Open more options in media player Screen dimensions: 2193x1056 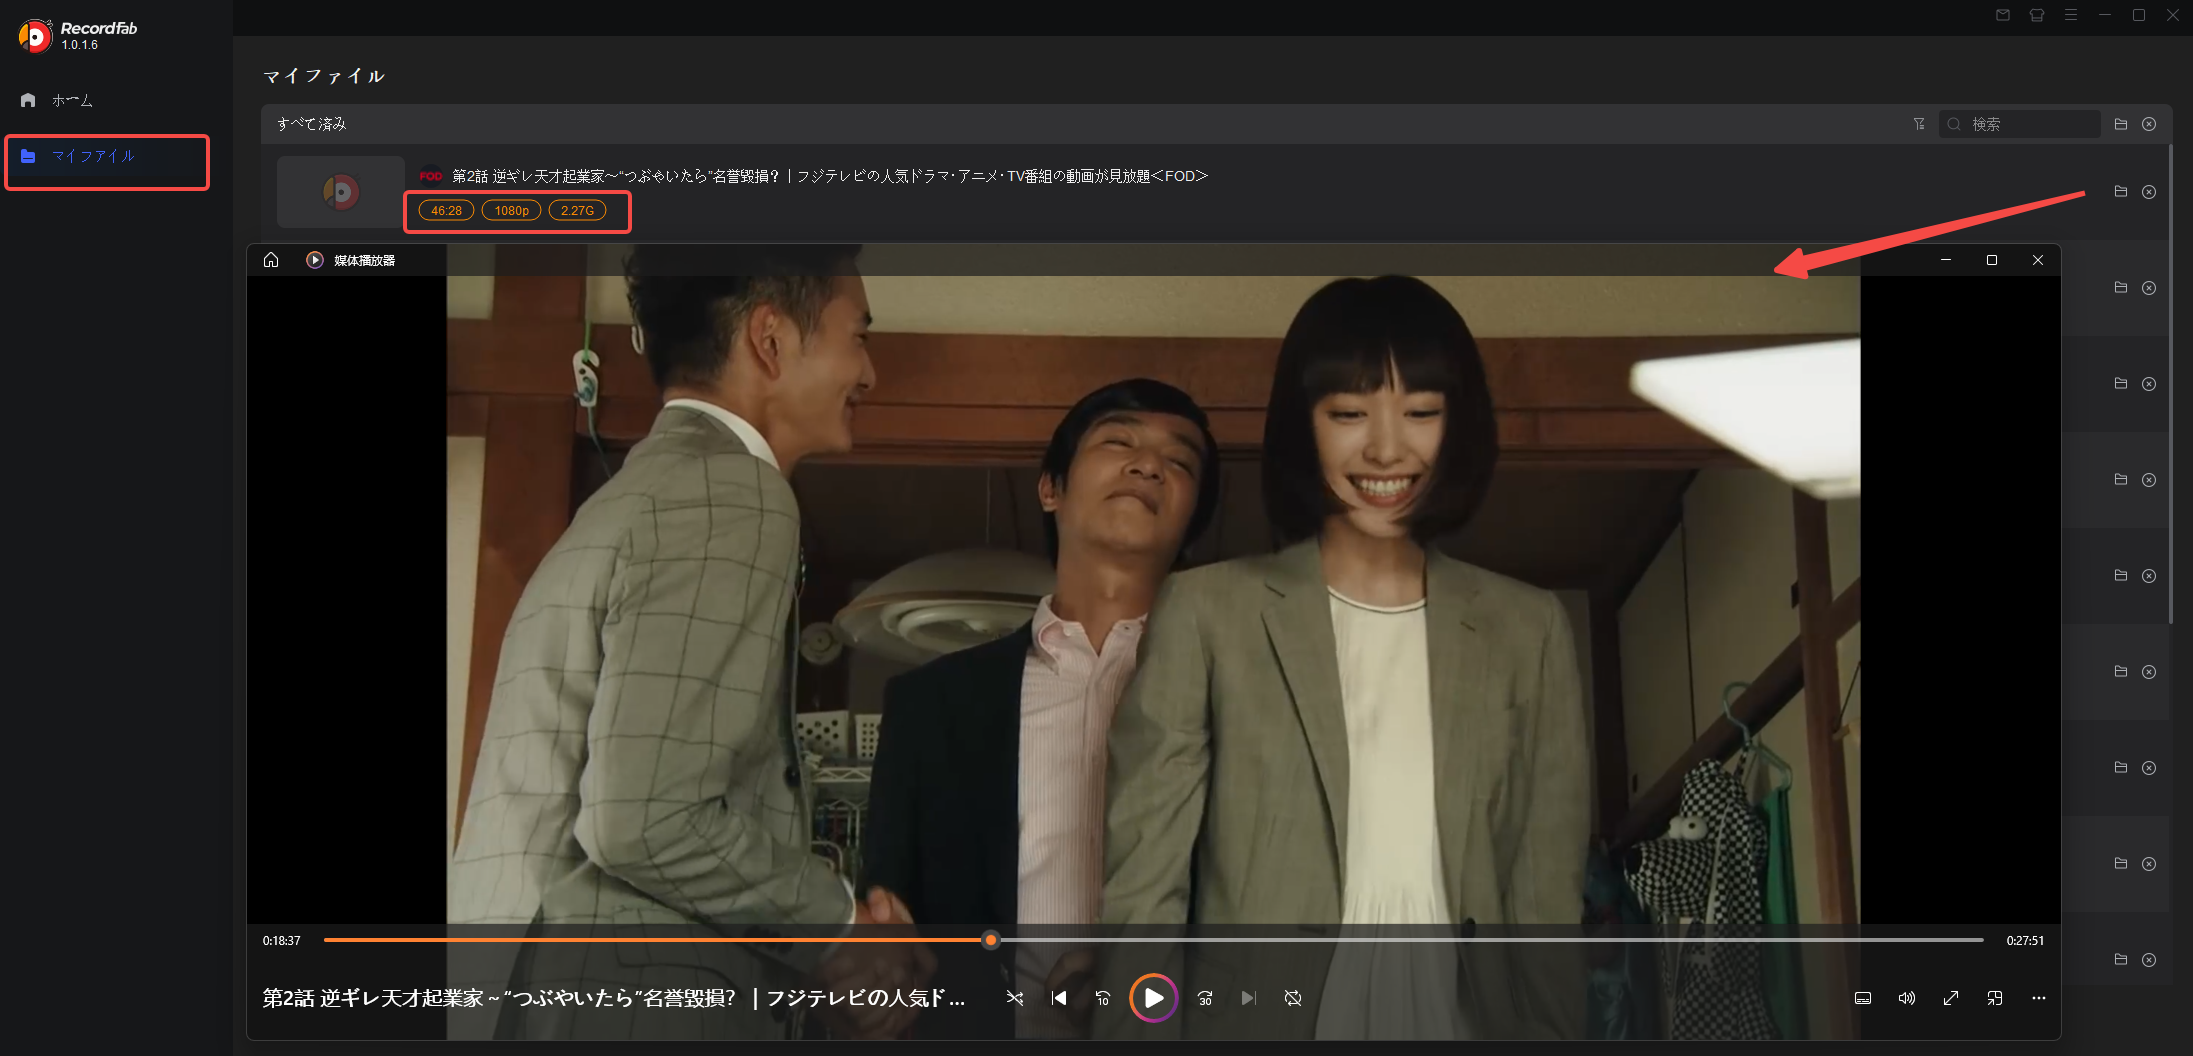point(2039,998)
